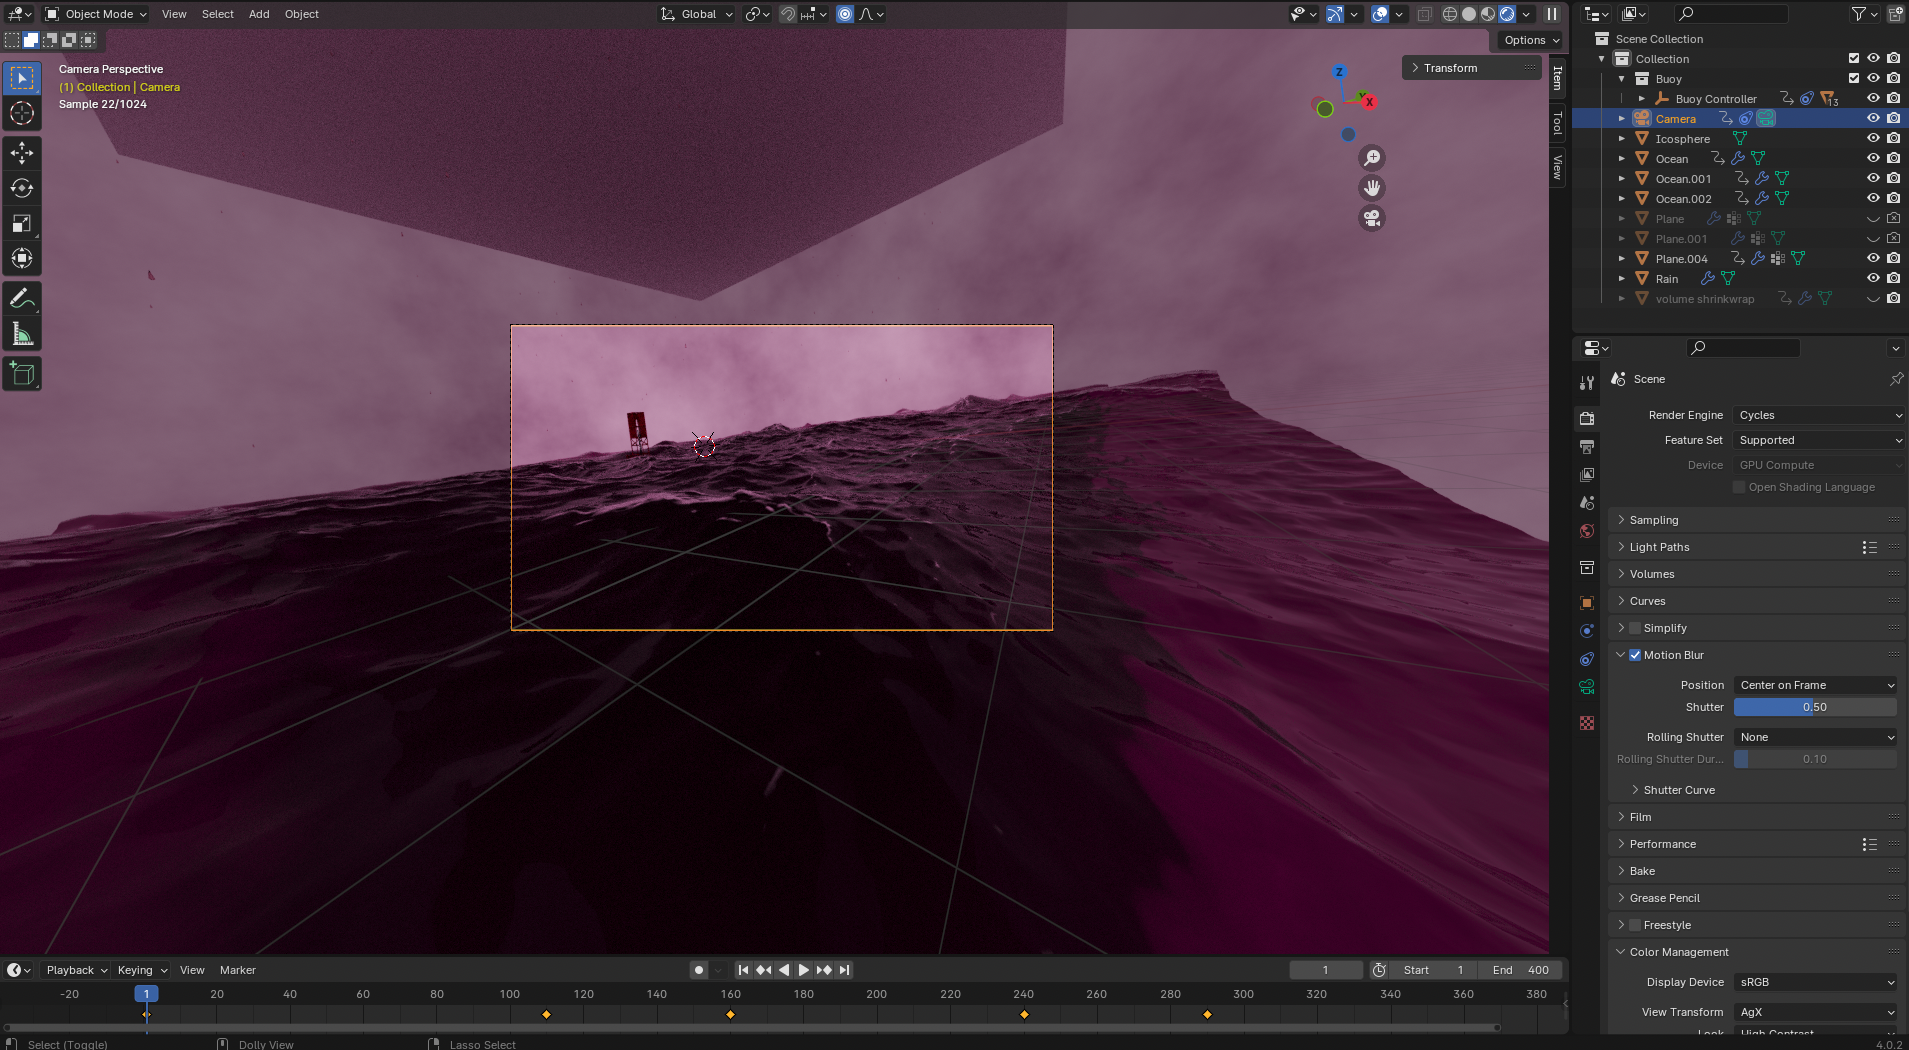1909x1050 pixels.
Task: Adjust the Shutter value slider
Action: point(1815,707)
